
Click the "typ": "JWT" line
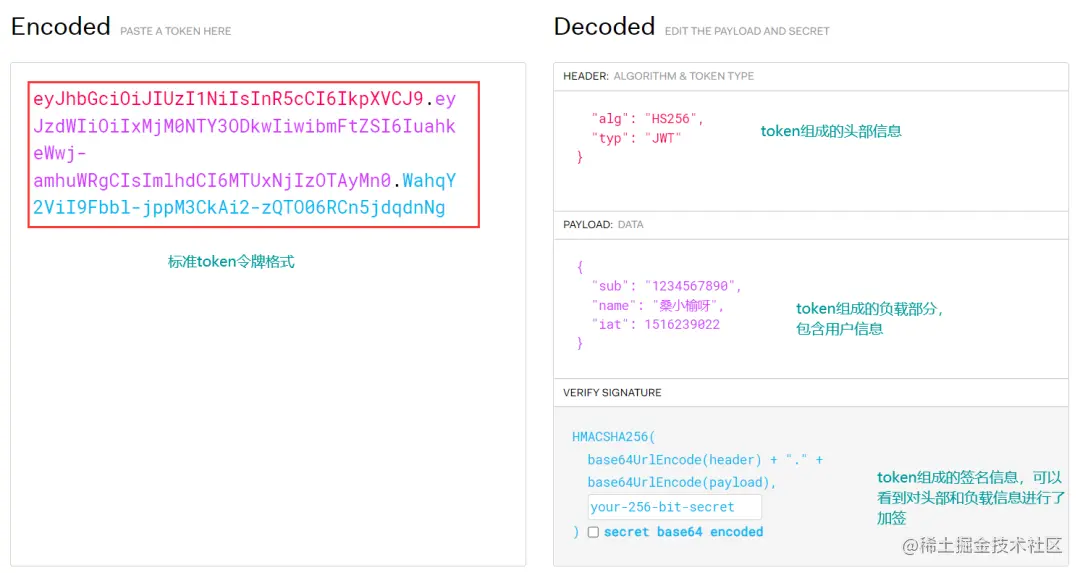click(636, 138)
